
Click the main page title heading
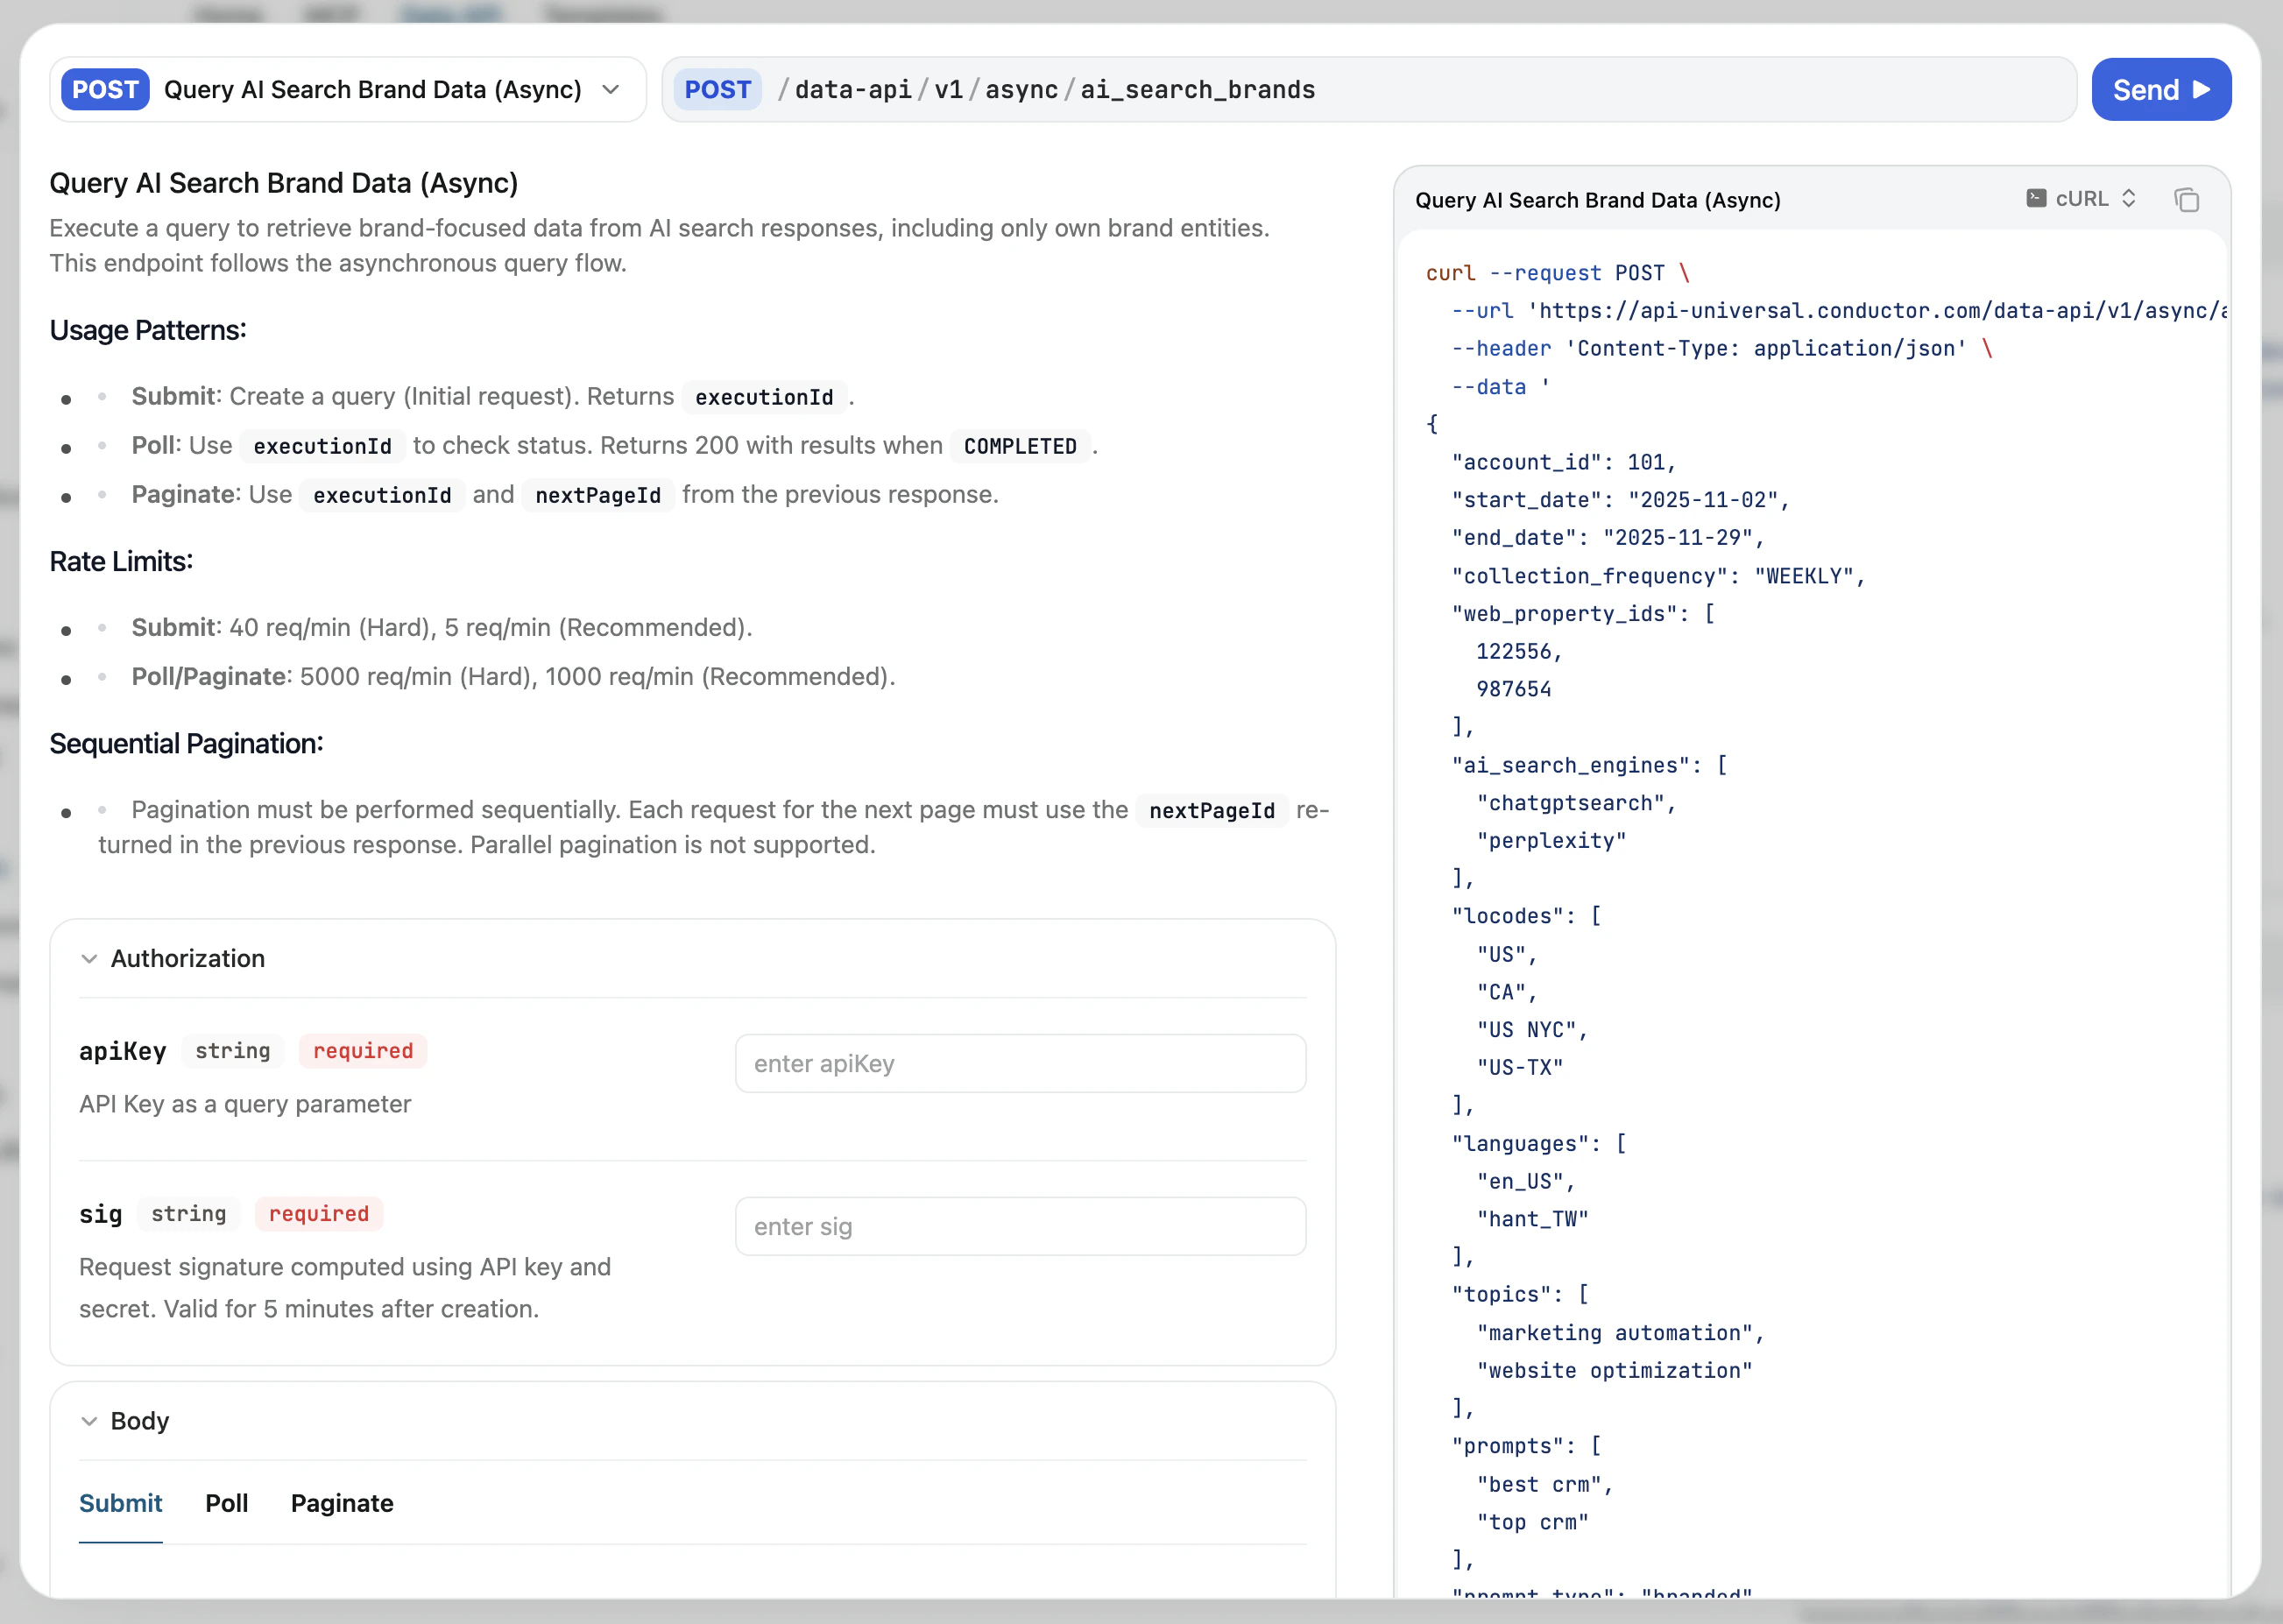(x=284, y=184)
